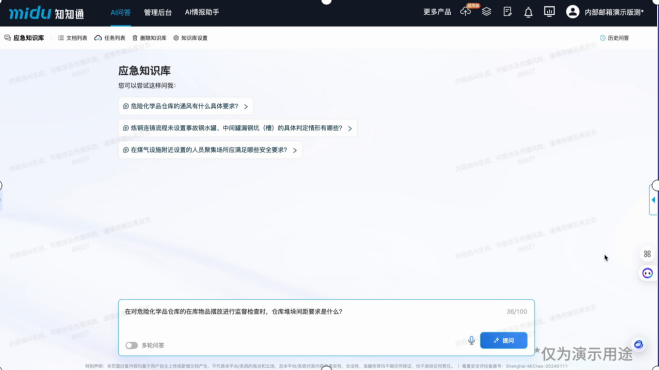The height and width of the screenshot is (370, 659).
Task: Open the stacked layers icon in header
Action: 486,12
